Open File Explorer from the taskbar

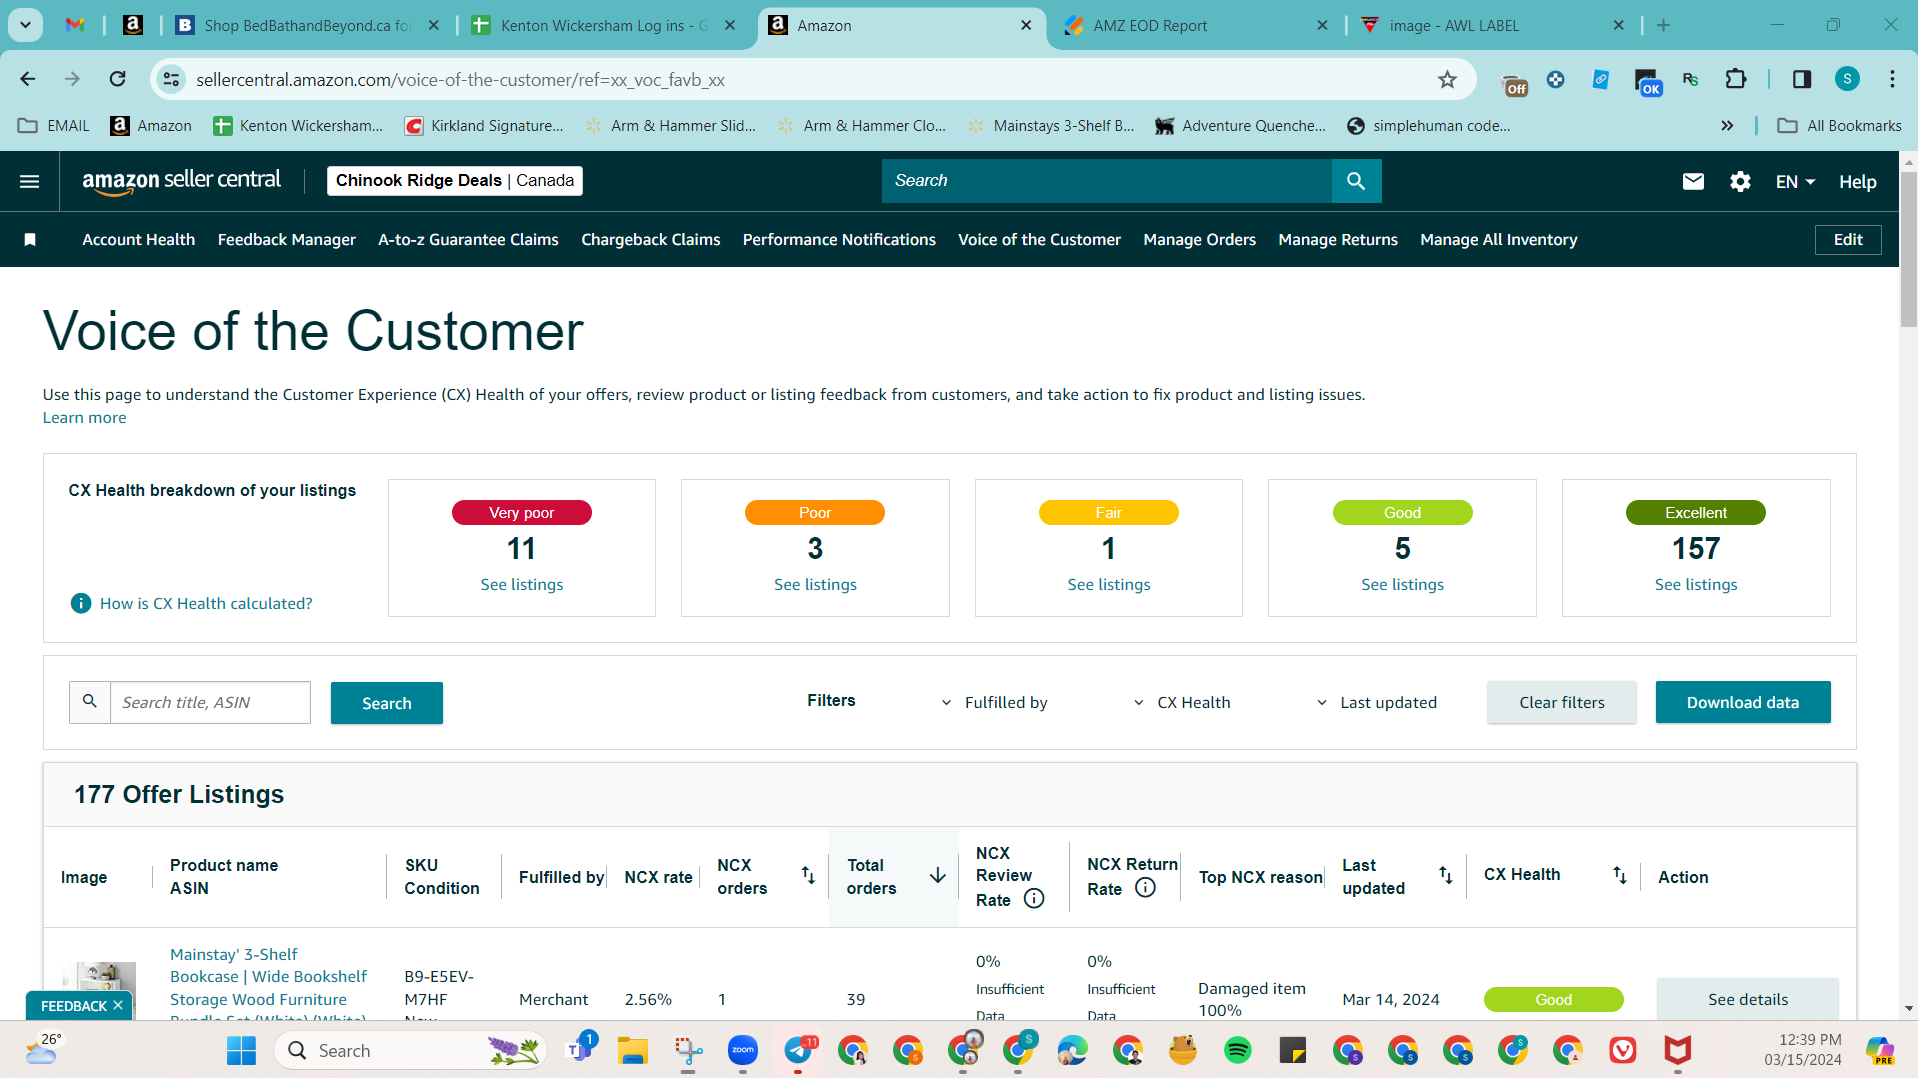click(633, 1051)
